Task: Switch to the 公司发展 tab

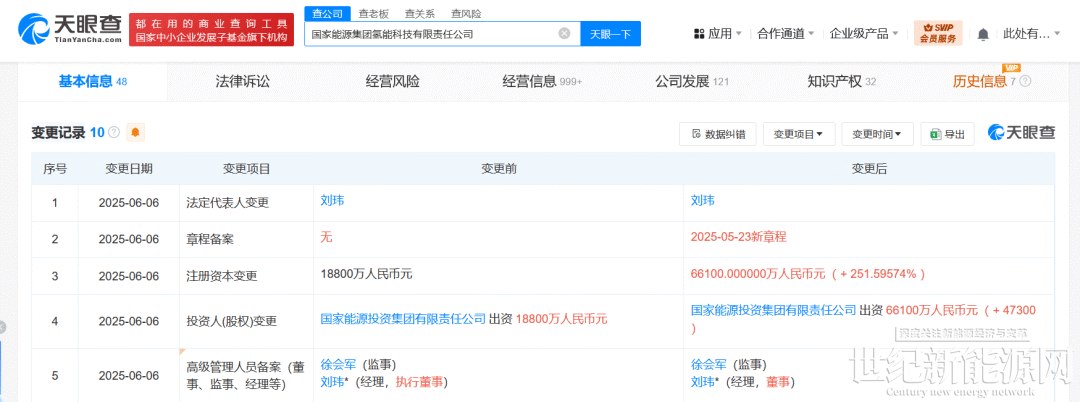Action: point(692,81)
